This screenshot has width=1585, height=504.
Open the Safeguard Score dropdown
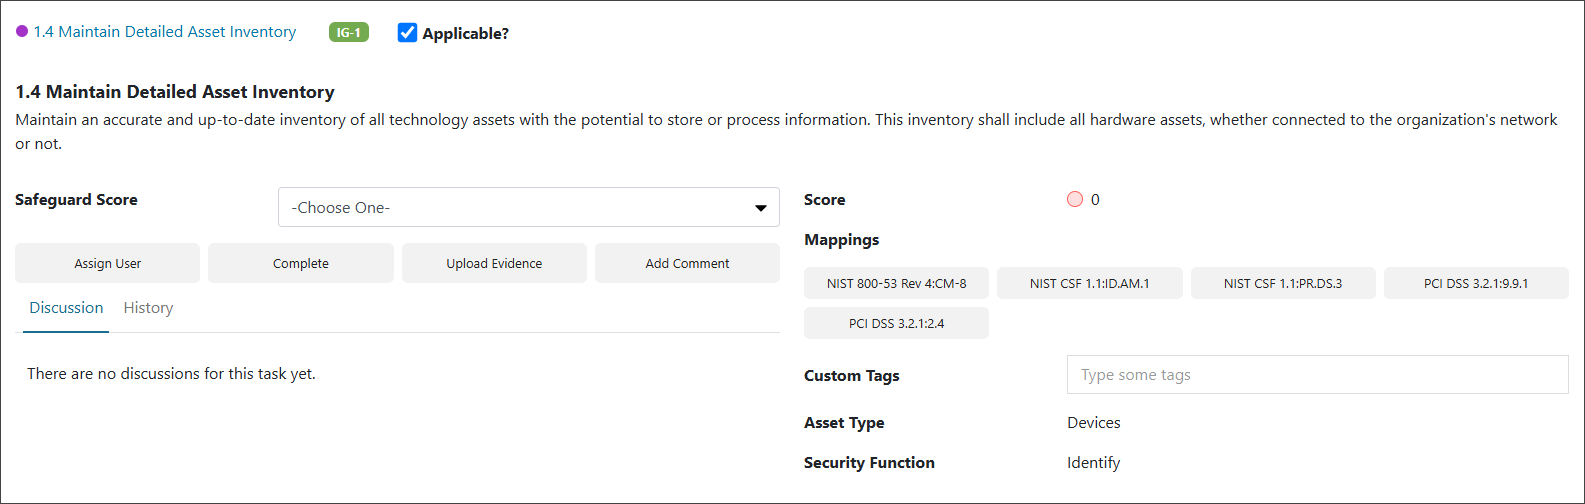point(528,207)
